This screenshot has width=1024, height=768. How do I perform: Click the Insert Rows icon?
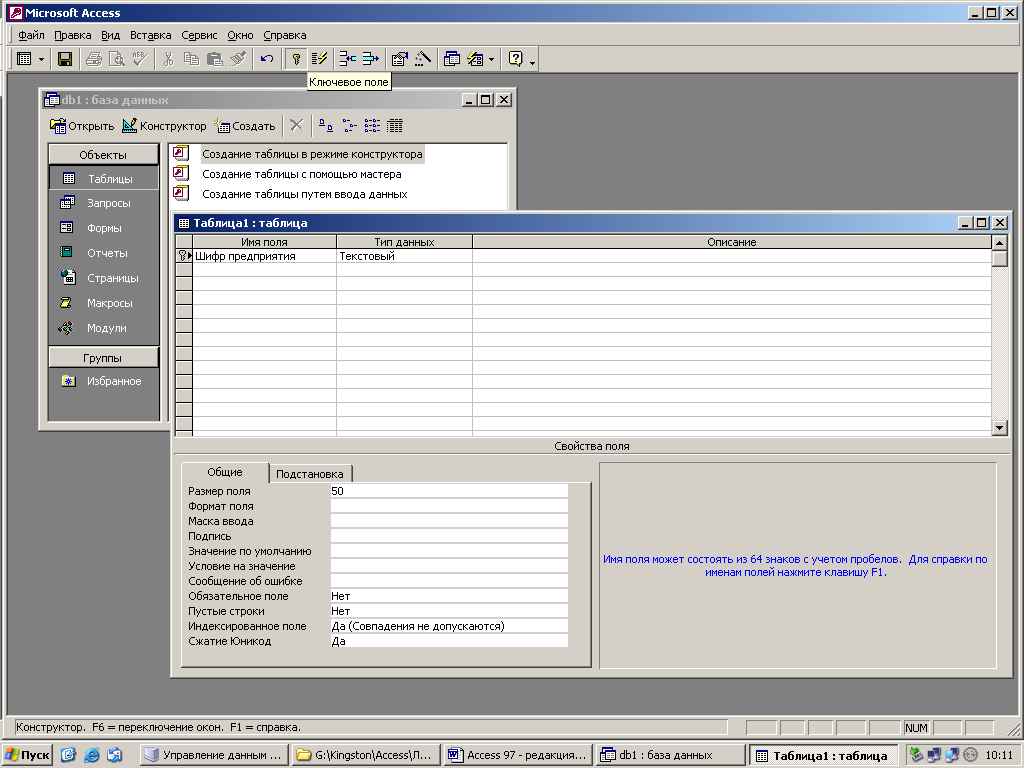(x=347, y=59)
